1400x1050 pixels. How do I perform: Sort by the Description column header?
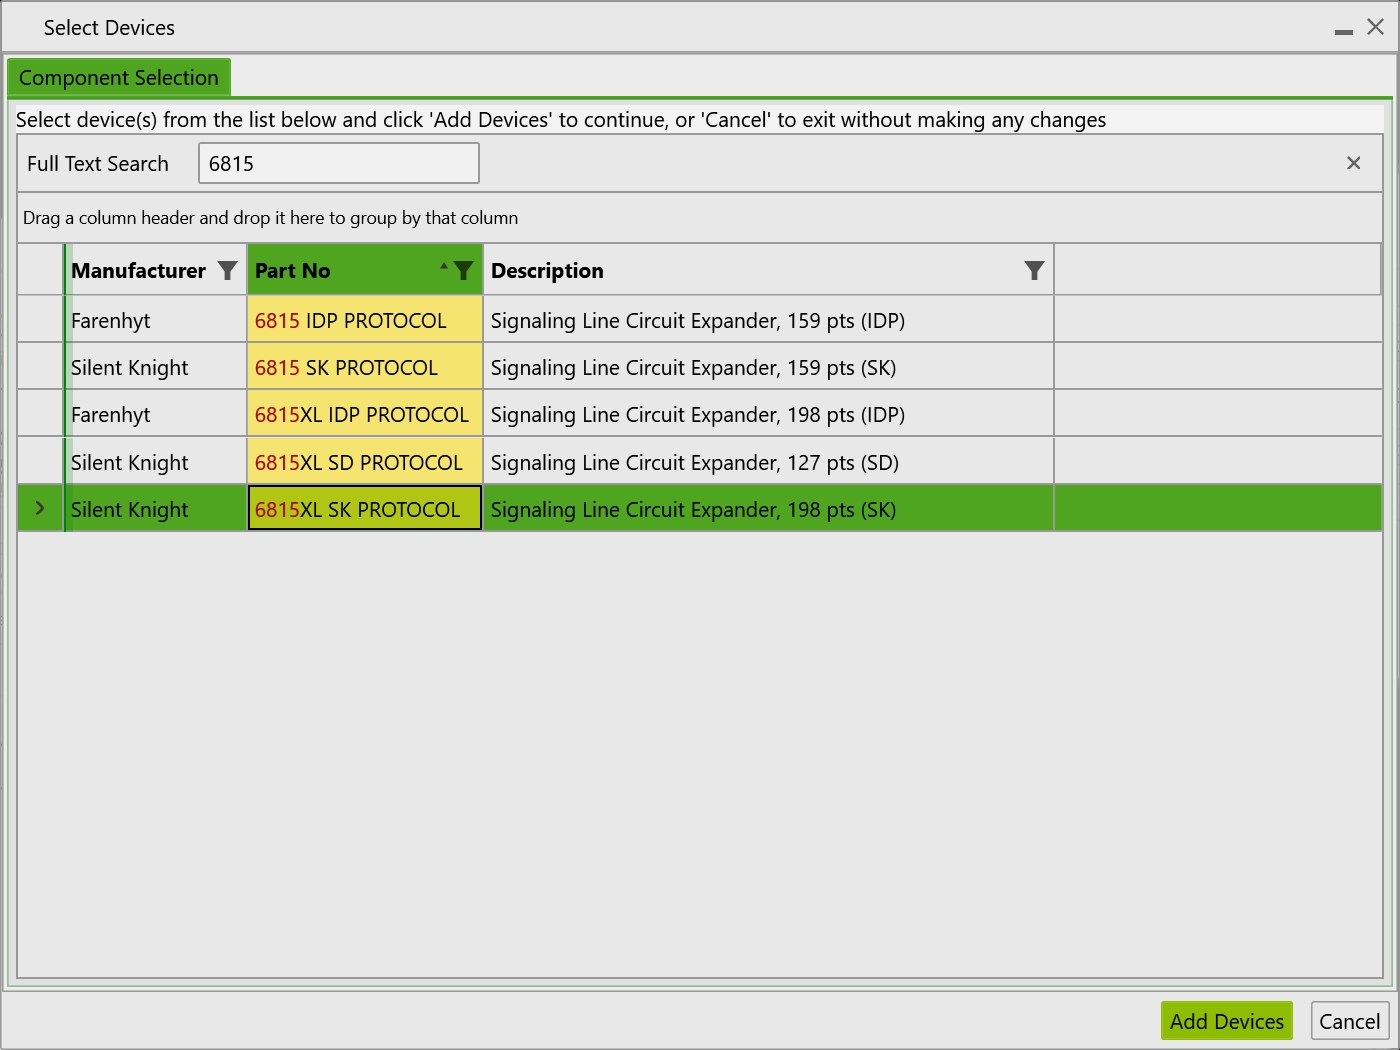[x=547, y=271]
